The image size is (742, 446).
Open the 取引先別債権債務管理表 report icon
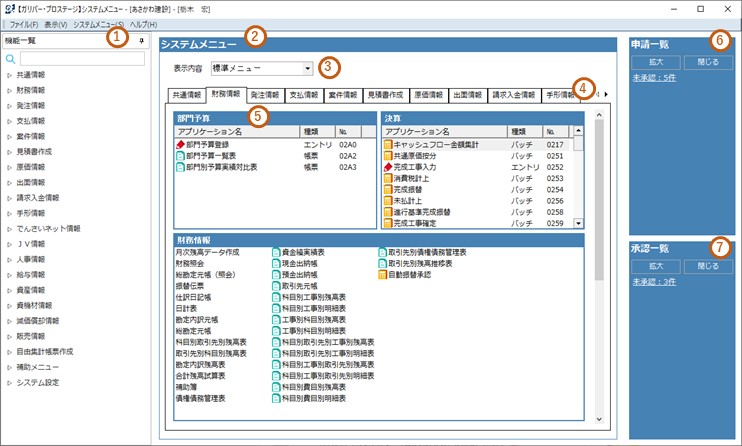pos(381,253)
